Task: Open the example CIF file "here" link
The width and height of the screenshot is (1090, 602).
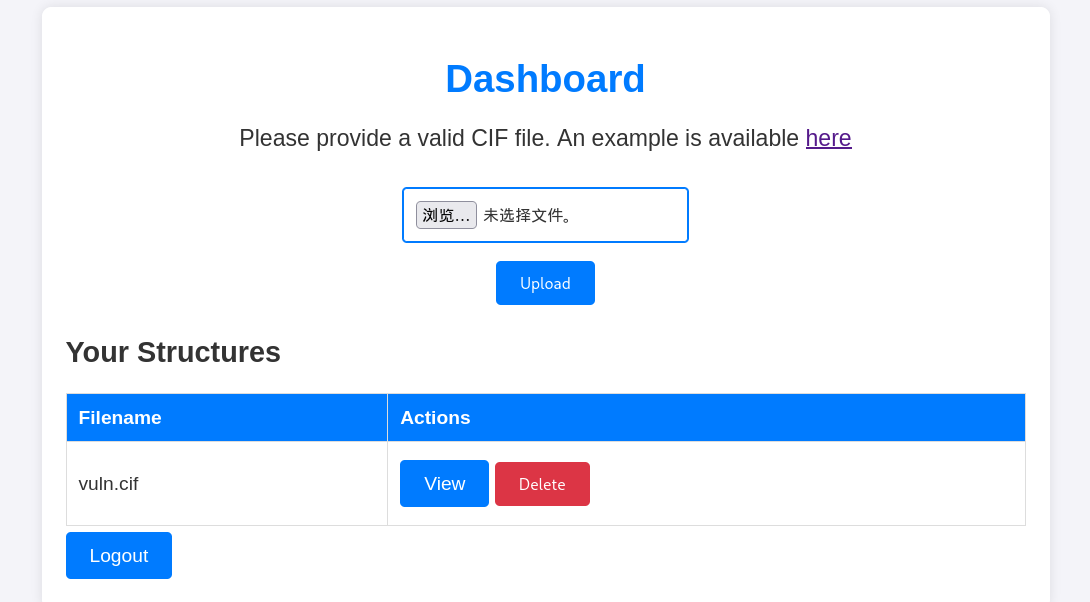Action: tap(828, 138)
